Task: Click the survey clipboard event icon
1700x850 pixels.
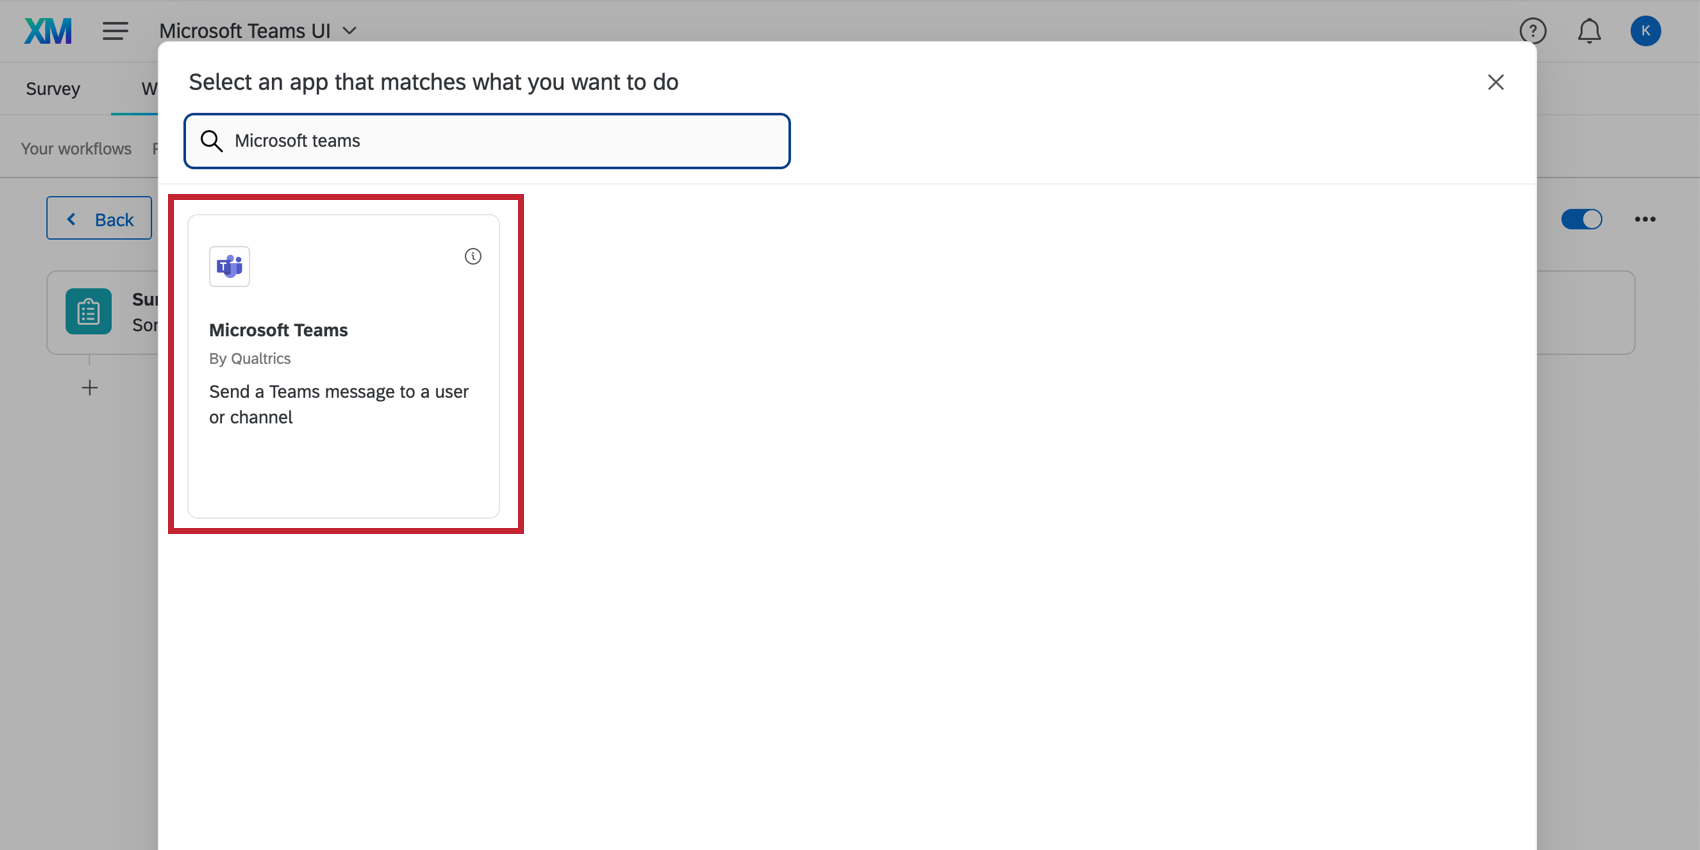Action: (x=88, y=312)
